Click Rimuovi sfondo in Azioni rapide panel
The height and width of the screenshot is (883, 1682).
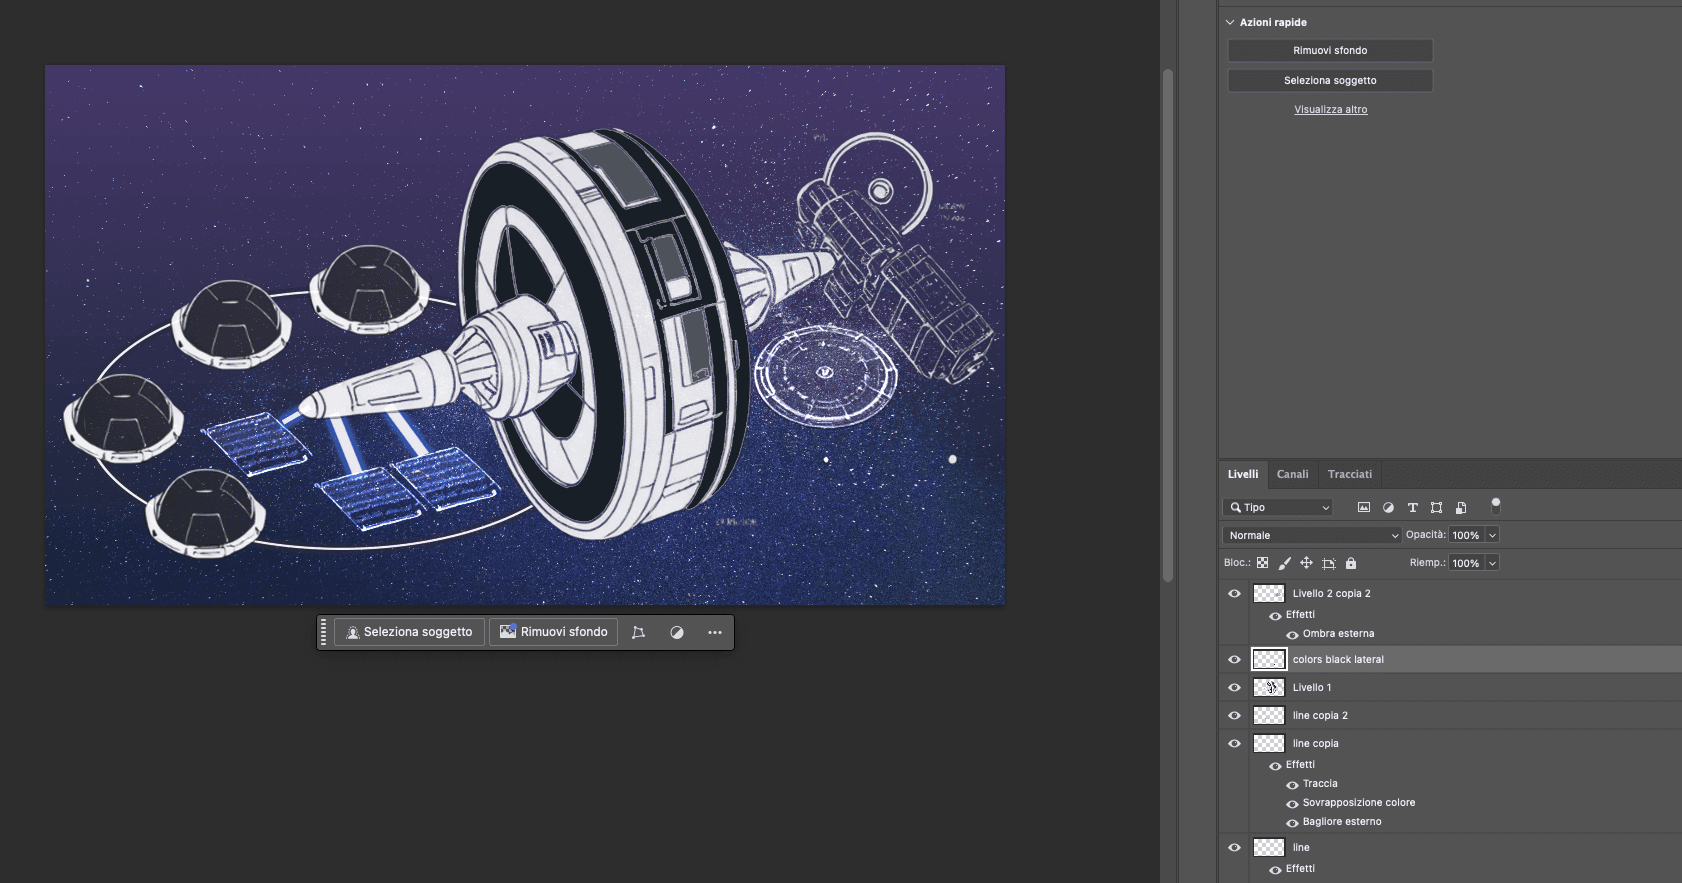pyautogui.click(x=1330, y=50)
